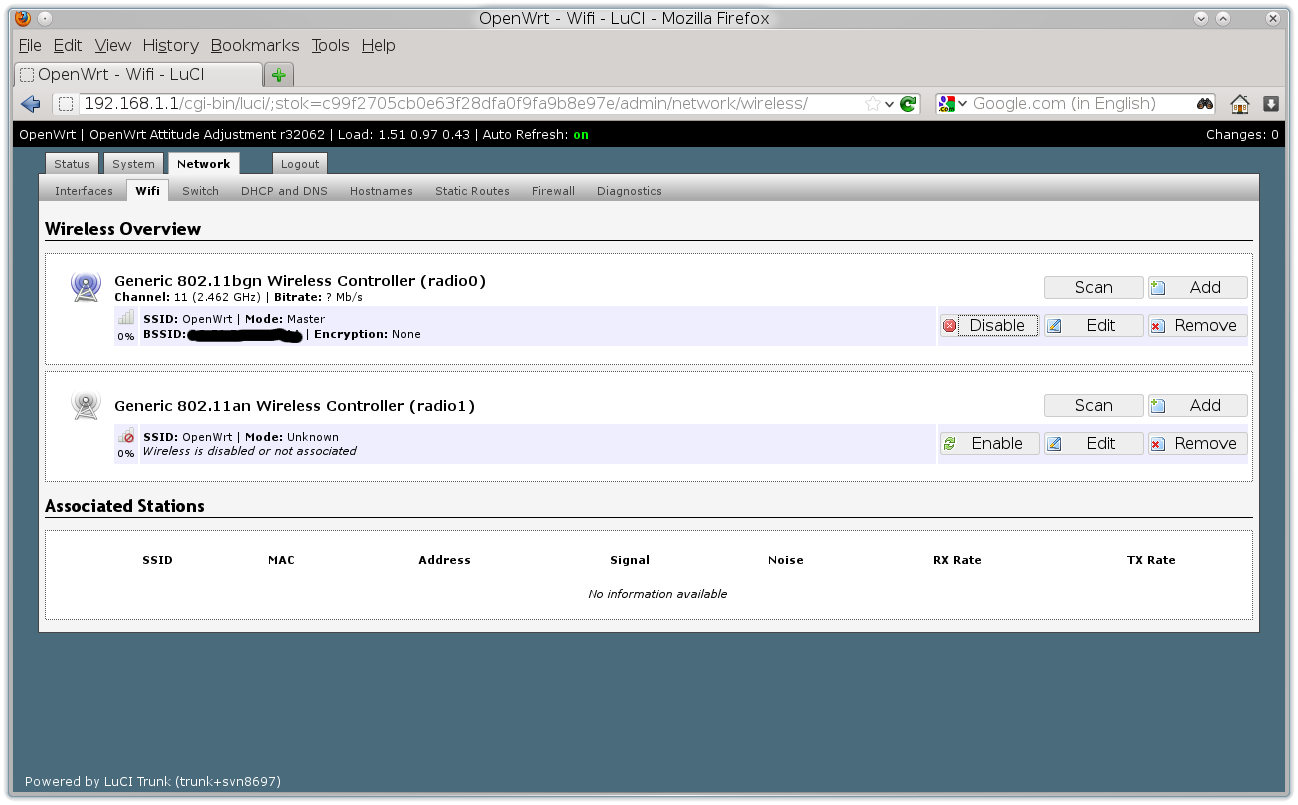Select the Wifi subtab
Screen dimensions: 1298x805
click(x=148, y=191)
